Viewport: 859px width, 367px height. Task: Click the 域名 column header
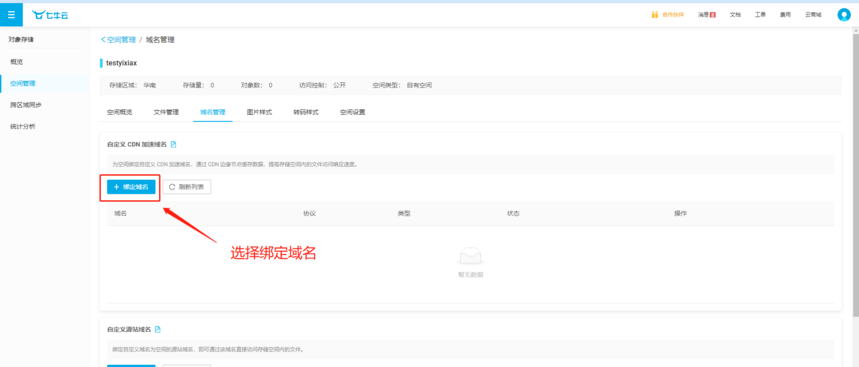[x=121, y=213]
